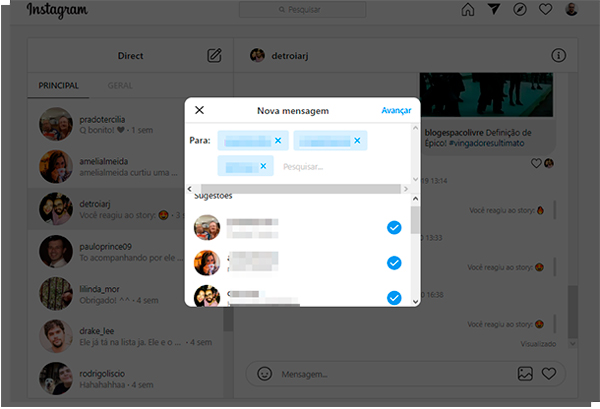Viewport: 600px width, 409px height.
Task: Attach a photo with image icon
Action: (x=525, y=373)
